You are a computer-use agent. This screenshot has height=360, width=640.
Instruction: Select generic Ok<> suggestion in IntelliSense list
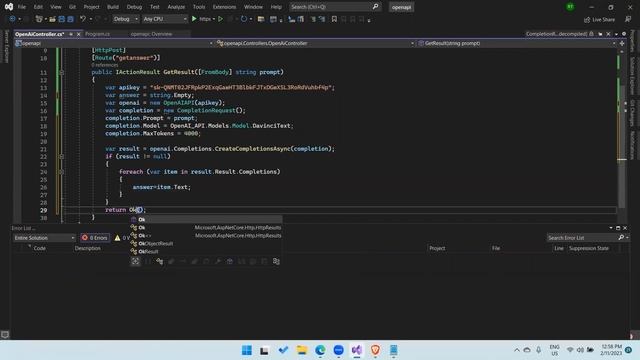pyautogui.click(x=206, y=236)
